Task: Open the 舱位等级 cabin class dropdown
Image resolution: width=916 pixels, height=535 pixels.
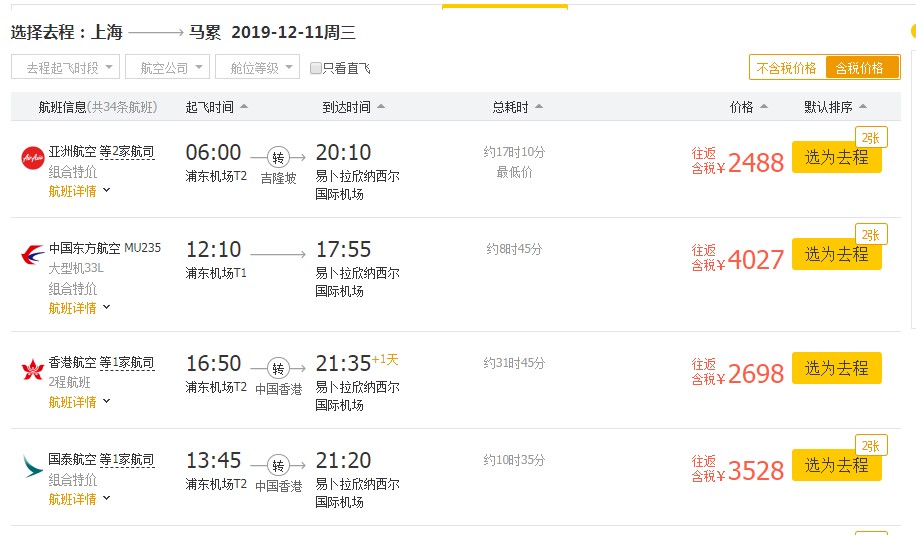Action: (257, 68)
